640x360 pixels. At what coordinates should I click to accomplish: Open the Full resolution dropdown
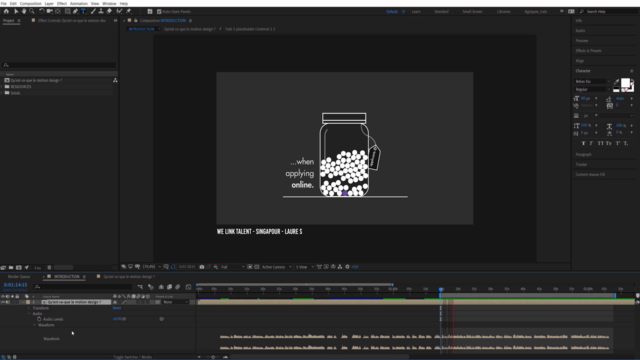coord(233,267)
